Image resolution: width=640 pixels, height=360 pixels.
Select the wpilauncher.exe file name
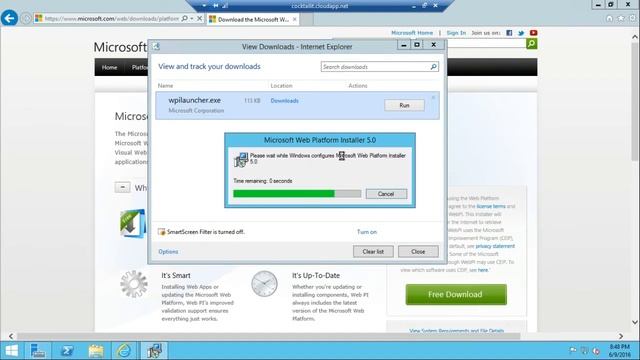(x=194, y=100)
